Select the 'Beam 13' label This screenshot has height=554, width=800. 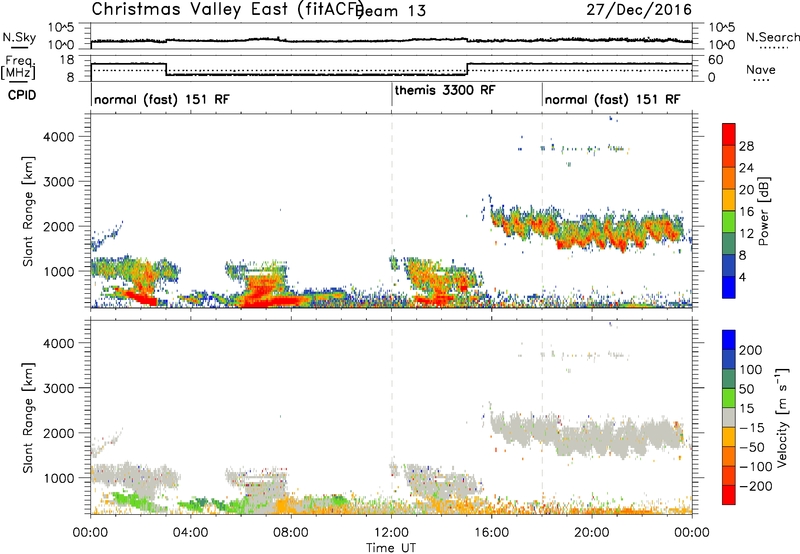[391, 11]
